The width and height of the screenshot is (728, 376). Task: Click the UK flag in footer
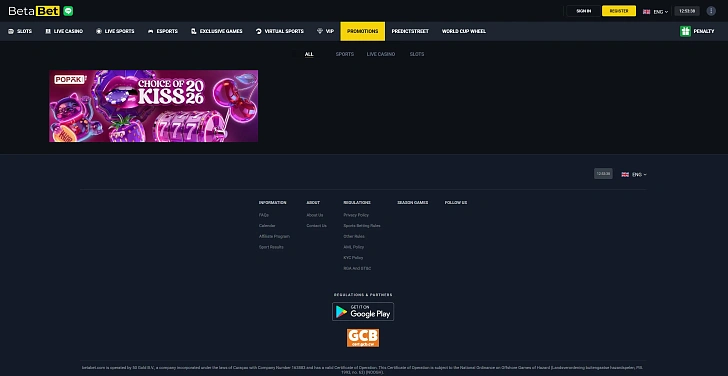625,175
